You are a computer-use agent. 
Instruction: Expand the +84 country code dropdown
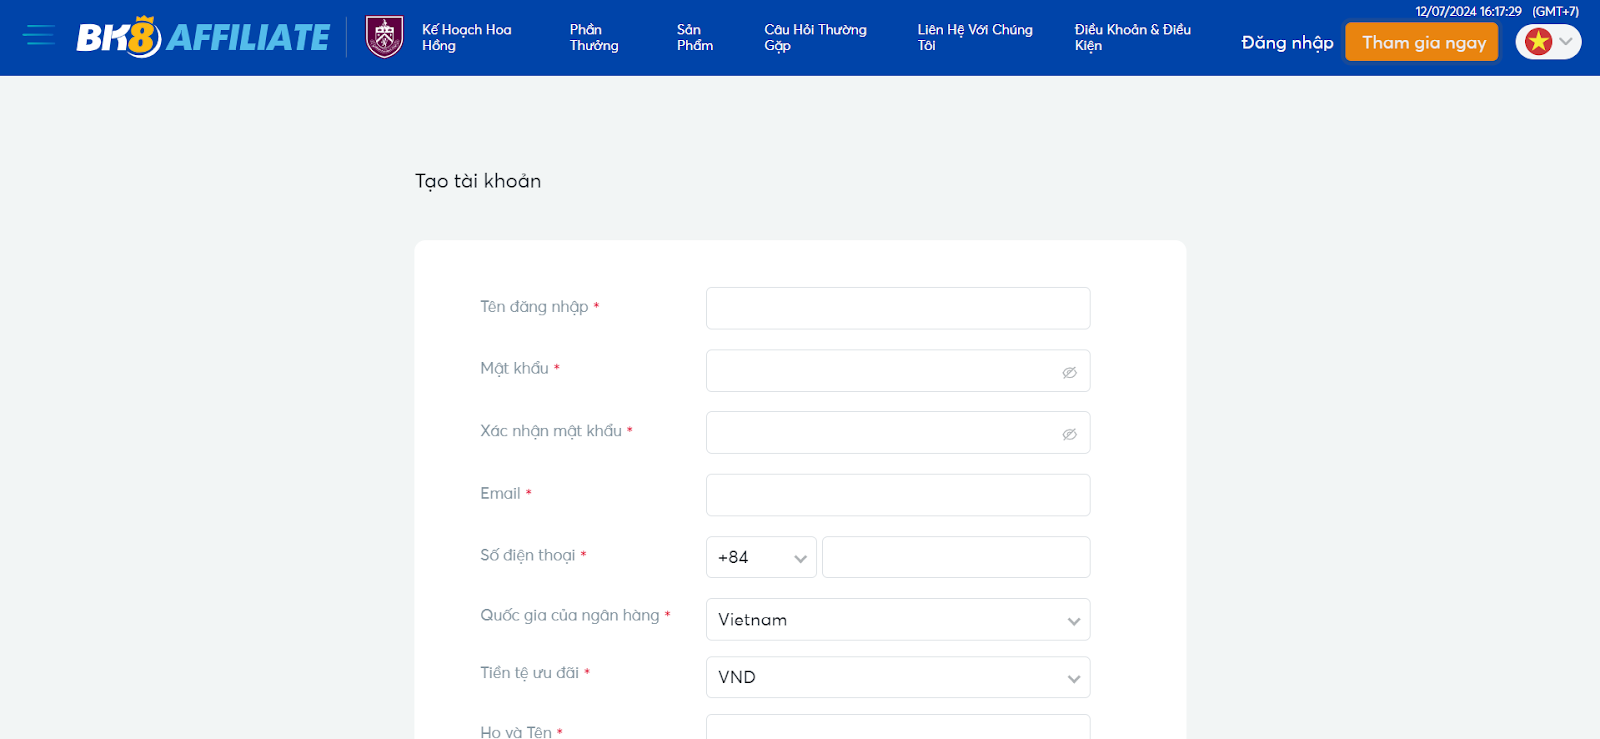761,557
